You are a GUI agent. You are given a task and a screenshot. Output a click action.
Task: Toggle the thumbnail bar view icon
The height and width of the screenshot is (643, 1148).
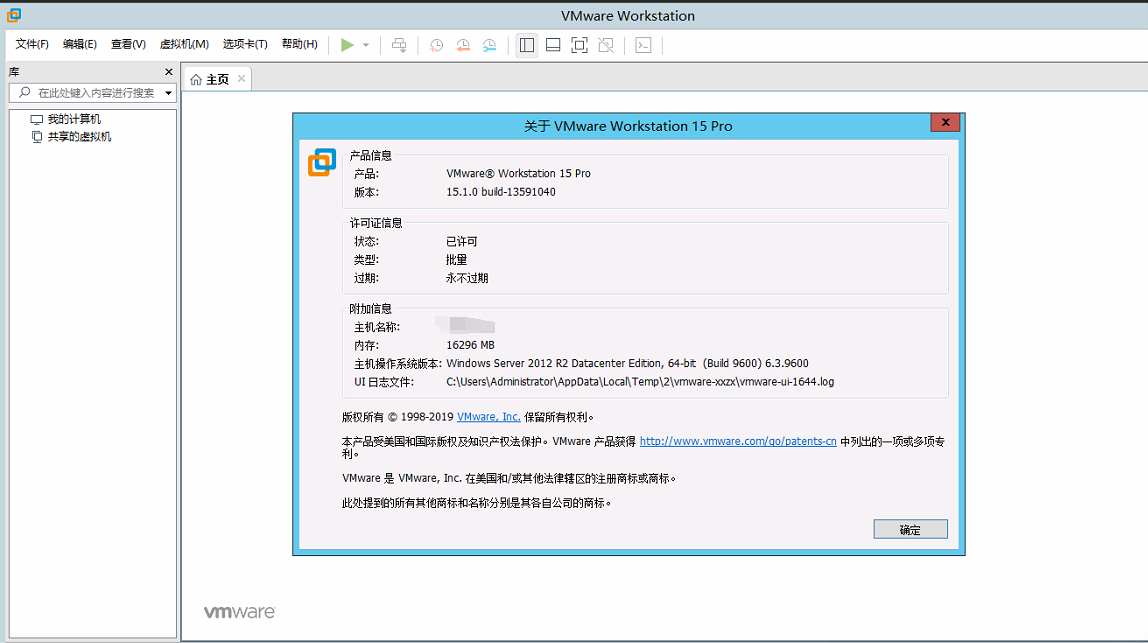click(x=554, y=45)
